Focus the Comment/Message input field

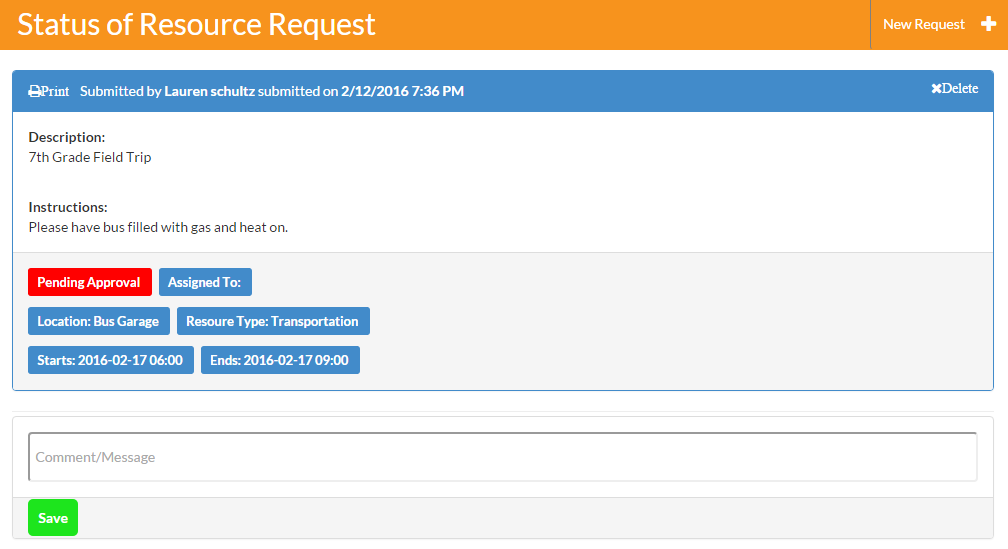[502, 457]
